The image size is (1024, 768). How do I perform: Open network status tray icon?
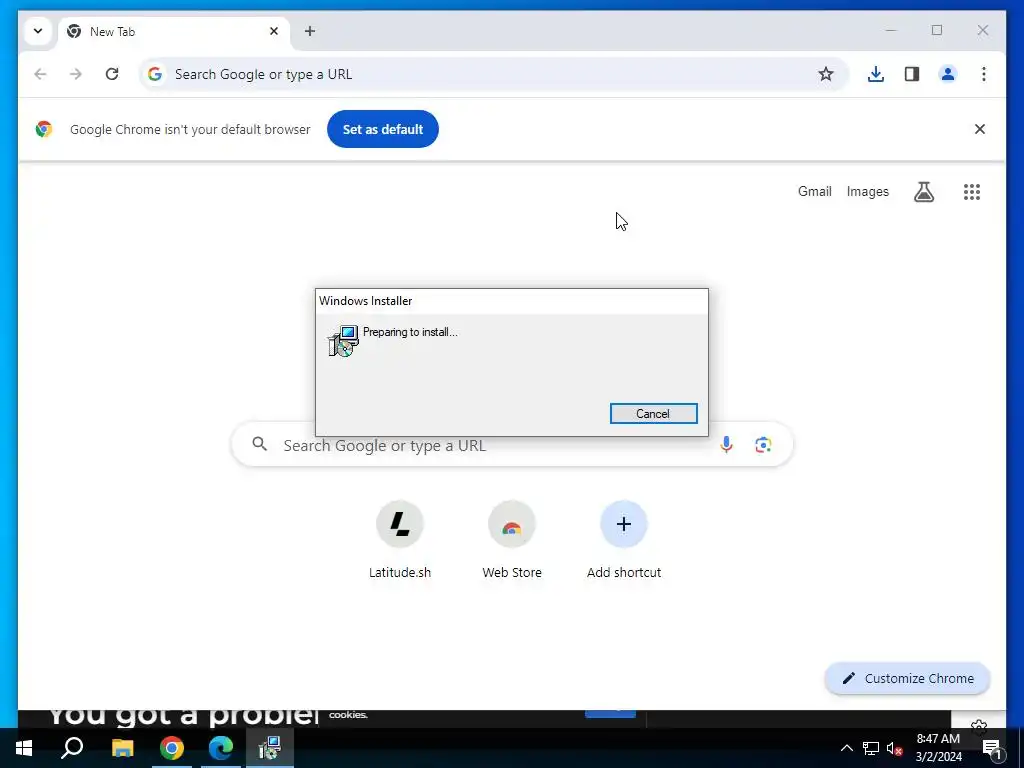coord(871,748)
